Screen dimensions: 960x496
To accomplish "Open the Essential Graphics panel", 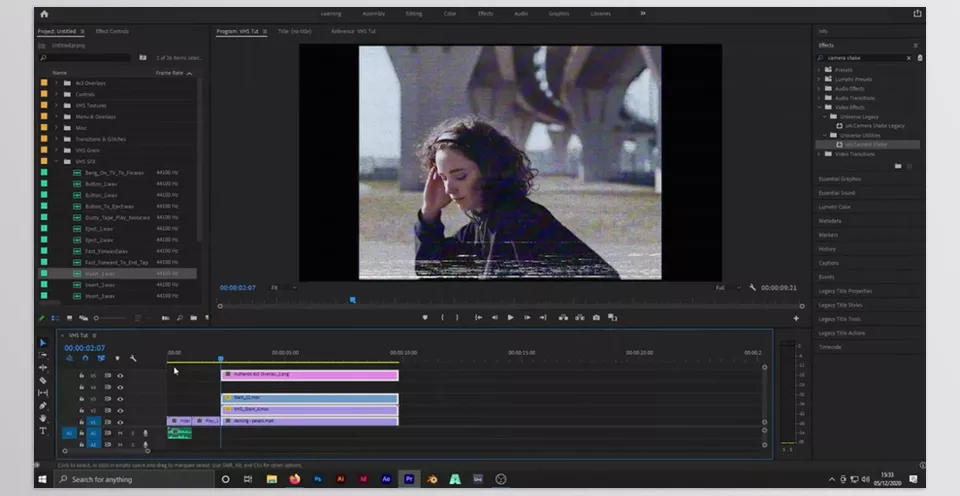I will (839, 179).
